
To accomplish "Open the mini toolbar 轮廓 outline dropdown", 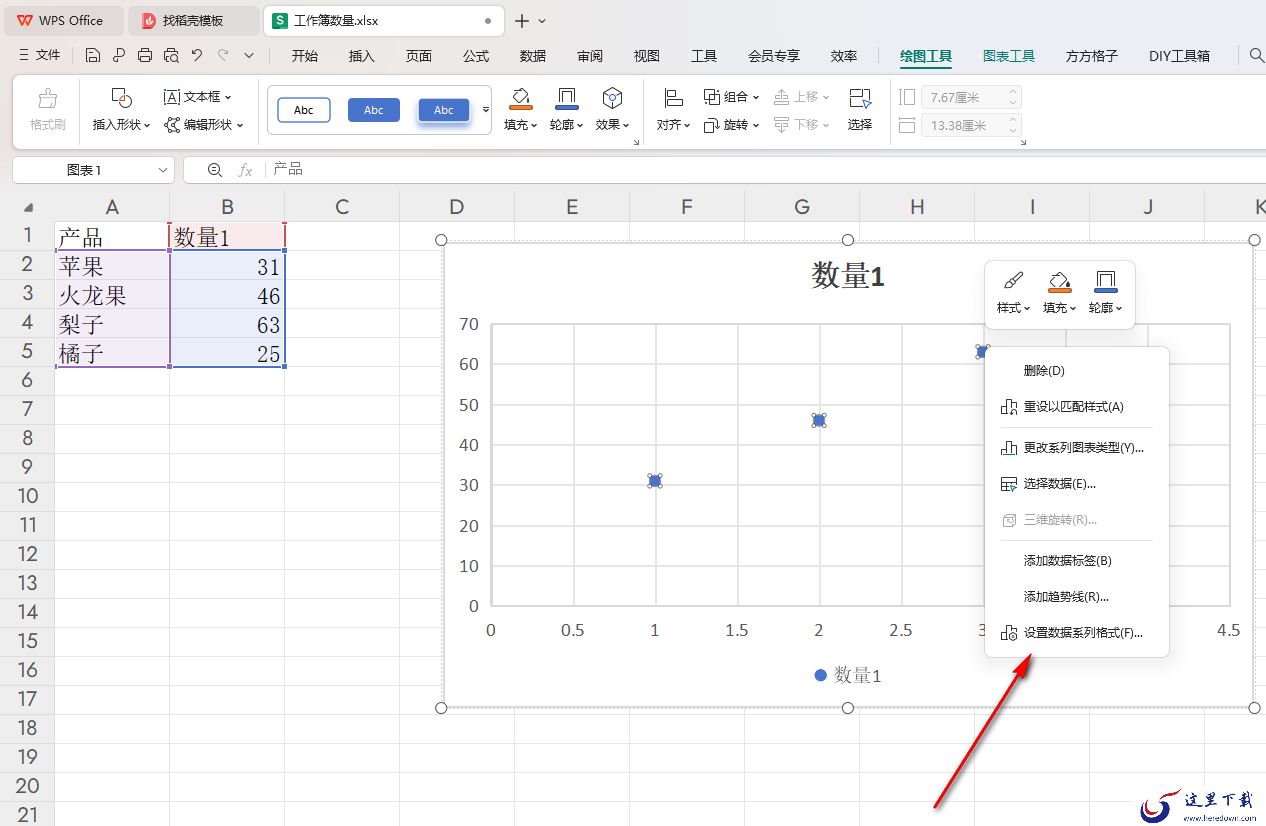I will [1106, 293].
